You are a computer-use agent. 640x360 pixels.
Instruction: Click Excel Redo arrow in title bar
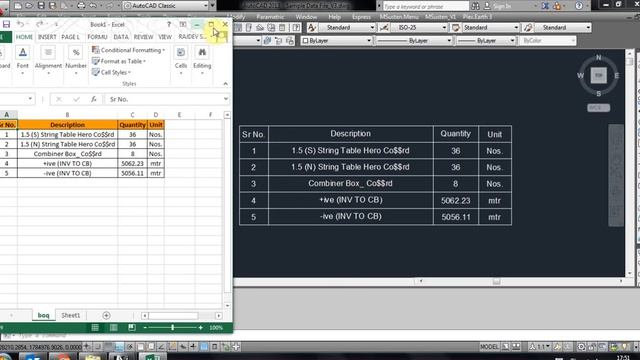pyautogui.click(x=40, y=24)
